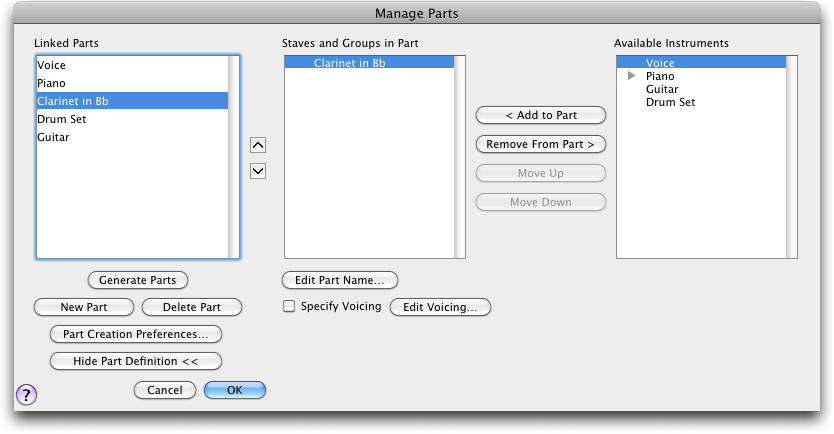The width and height of the screenshot is (834, 434).
Task: Move selected linked part down with arrow
Action: coord(258,171)
